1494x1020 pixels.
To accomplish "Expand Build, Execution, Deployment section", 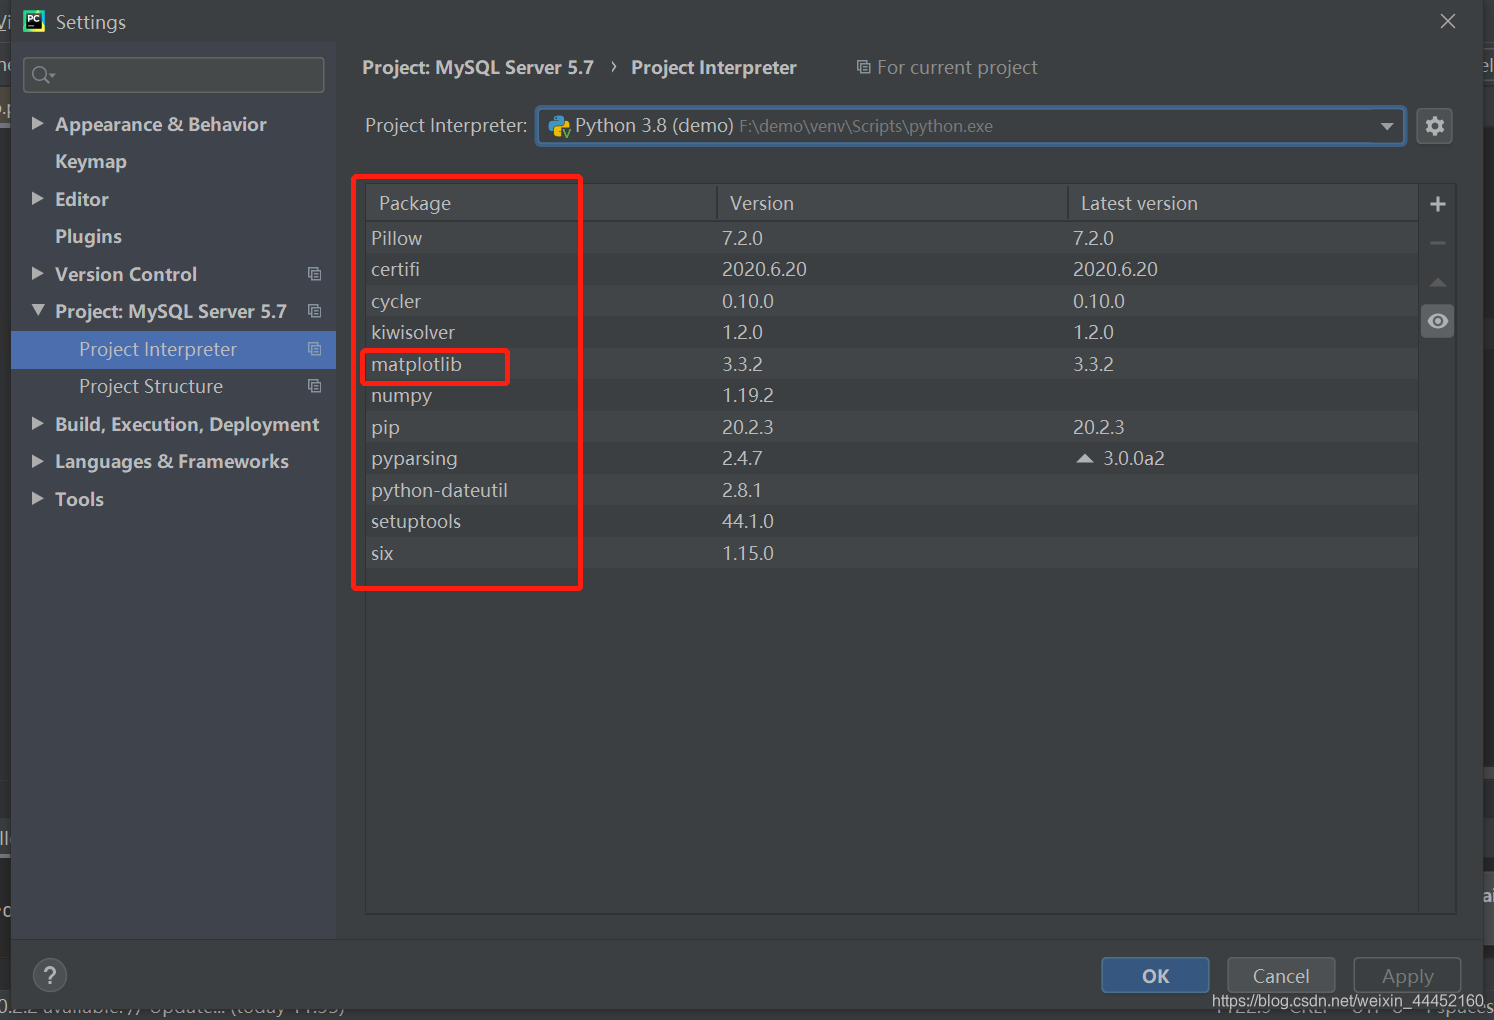I will point(37,423).
